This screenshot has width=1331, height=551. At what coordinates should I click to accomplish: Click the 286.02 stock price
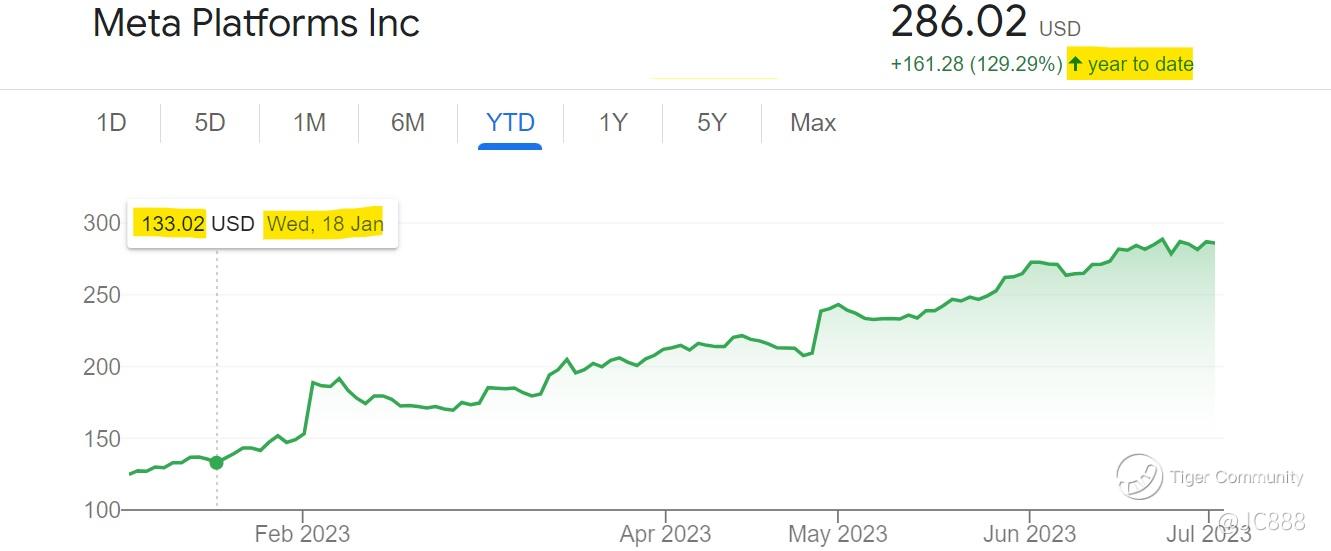959,21
